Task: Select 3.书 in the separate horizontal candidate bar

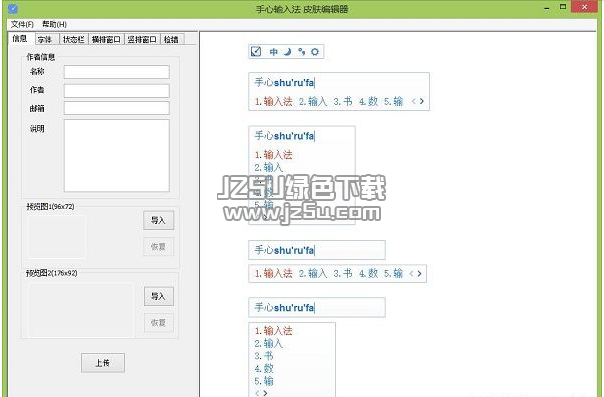Action: pyautogui.click(x=343, y=273)
